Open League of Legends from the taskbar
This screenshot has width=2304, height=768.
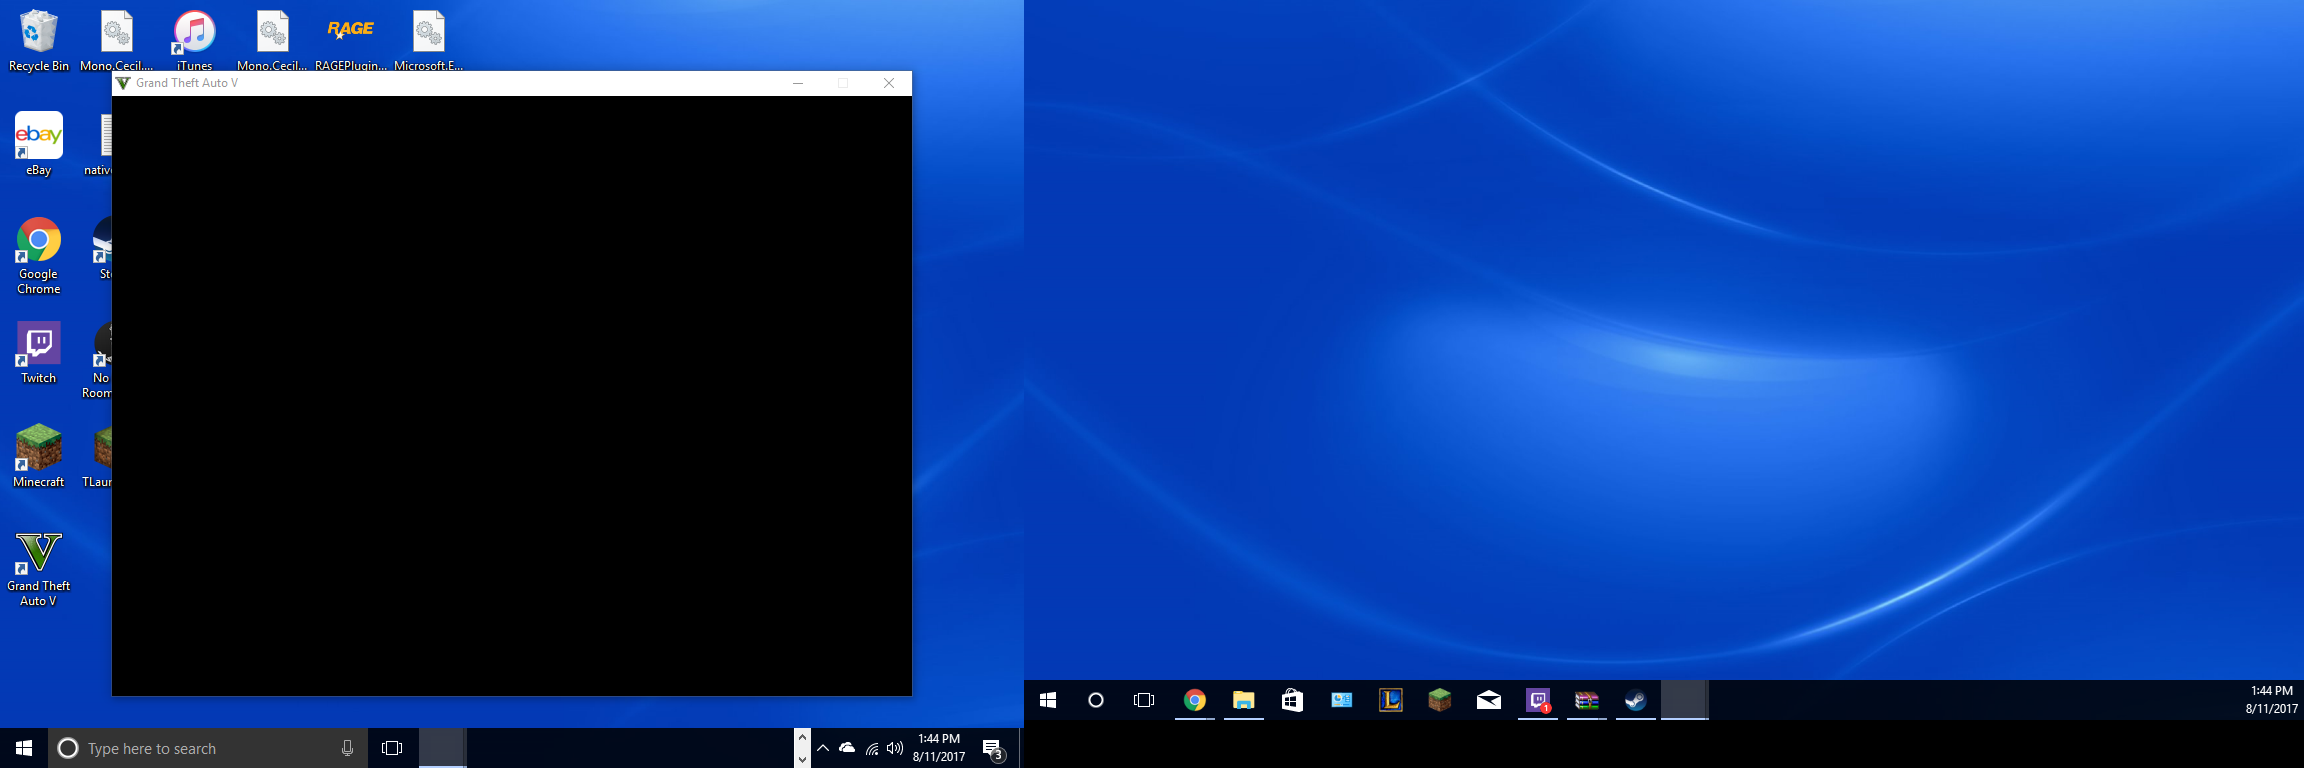[x=1390, y=700]
